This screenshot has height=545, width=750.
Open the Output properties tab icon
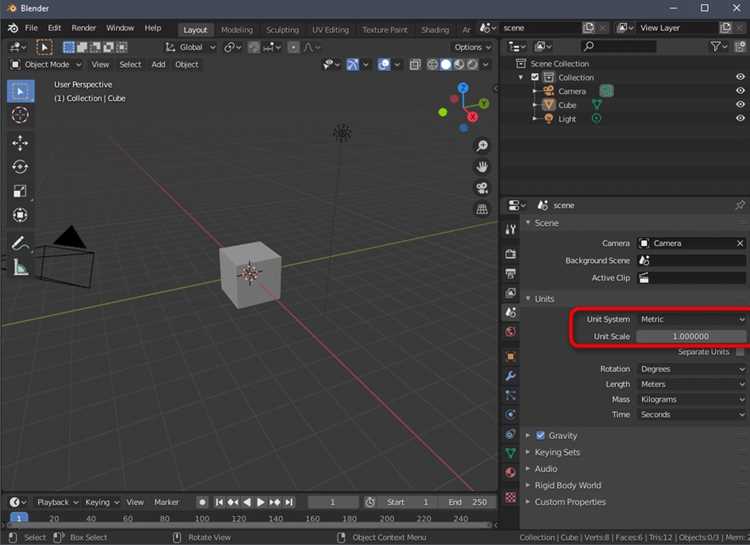click(510, 273)
